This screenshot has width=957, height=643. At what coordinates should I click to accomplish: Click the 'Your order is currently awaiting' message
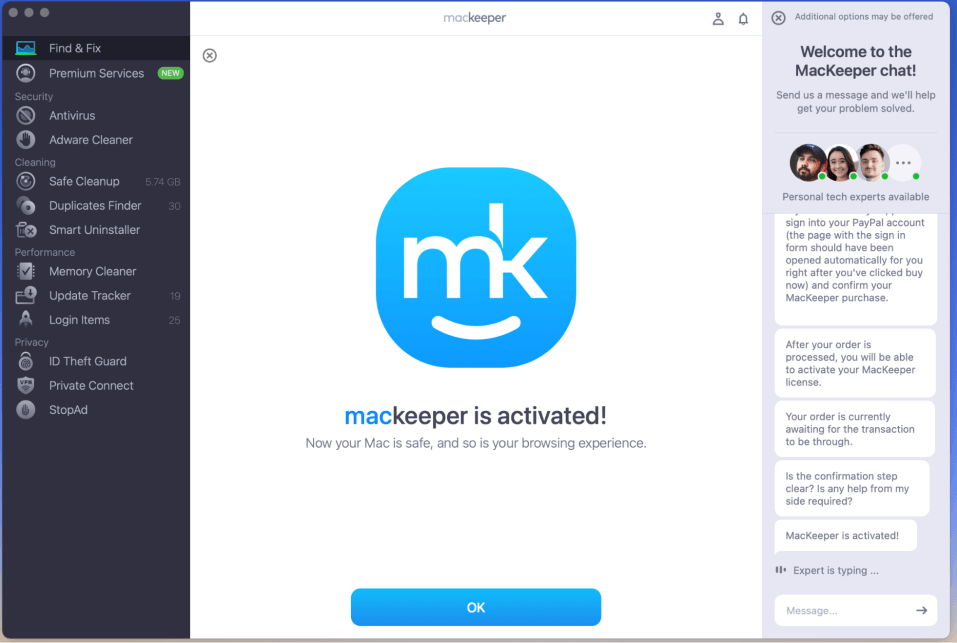click(x=854, y=429)
